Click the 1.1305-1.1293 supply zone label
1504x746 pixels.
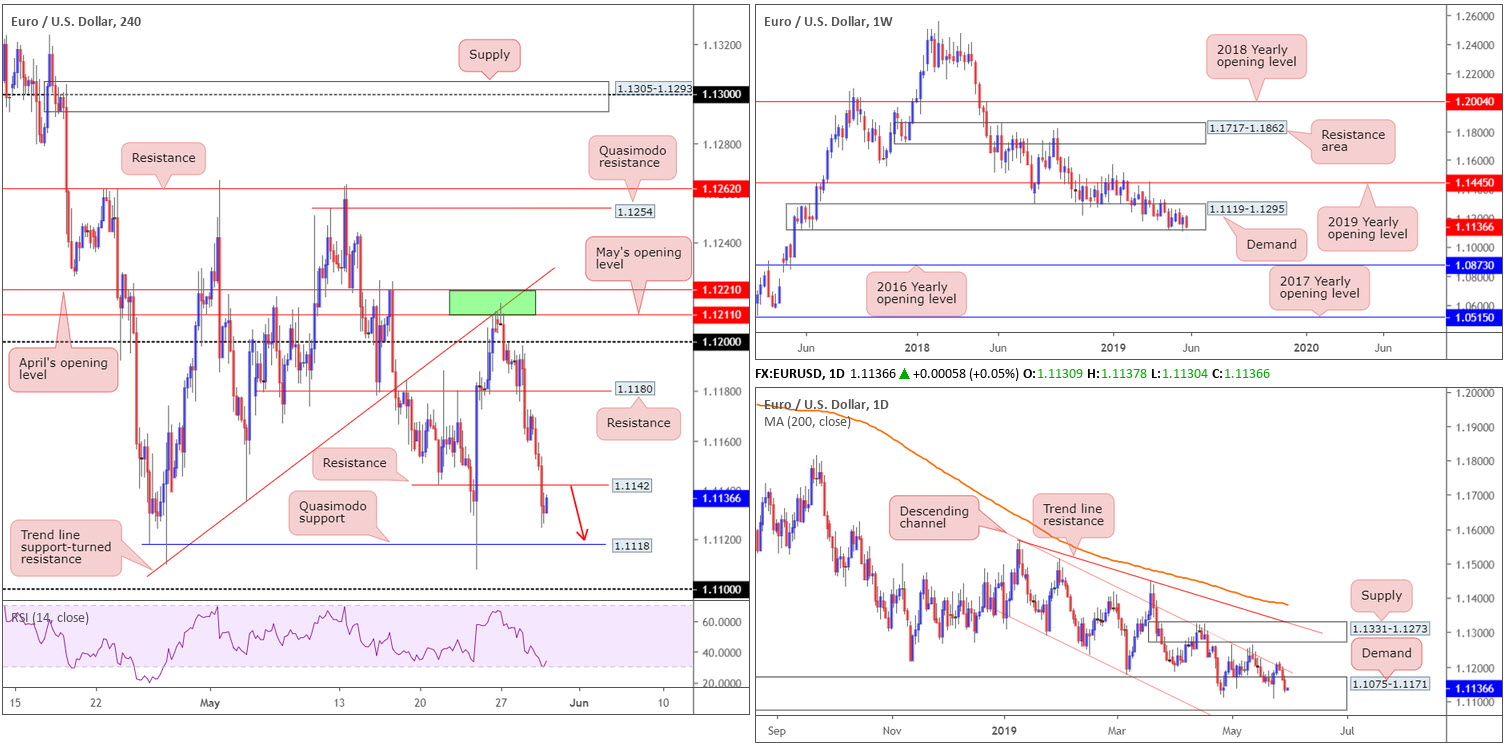[653, 89]
